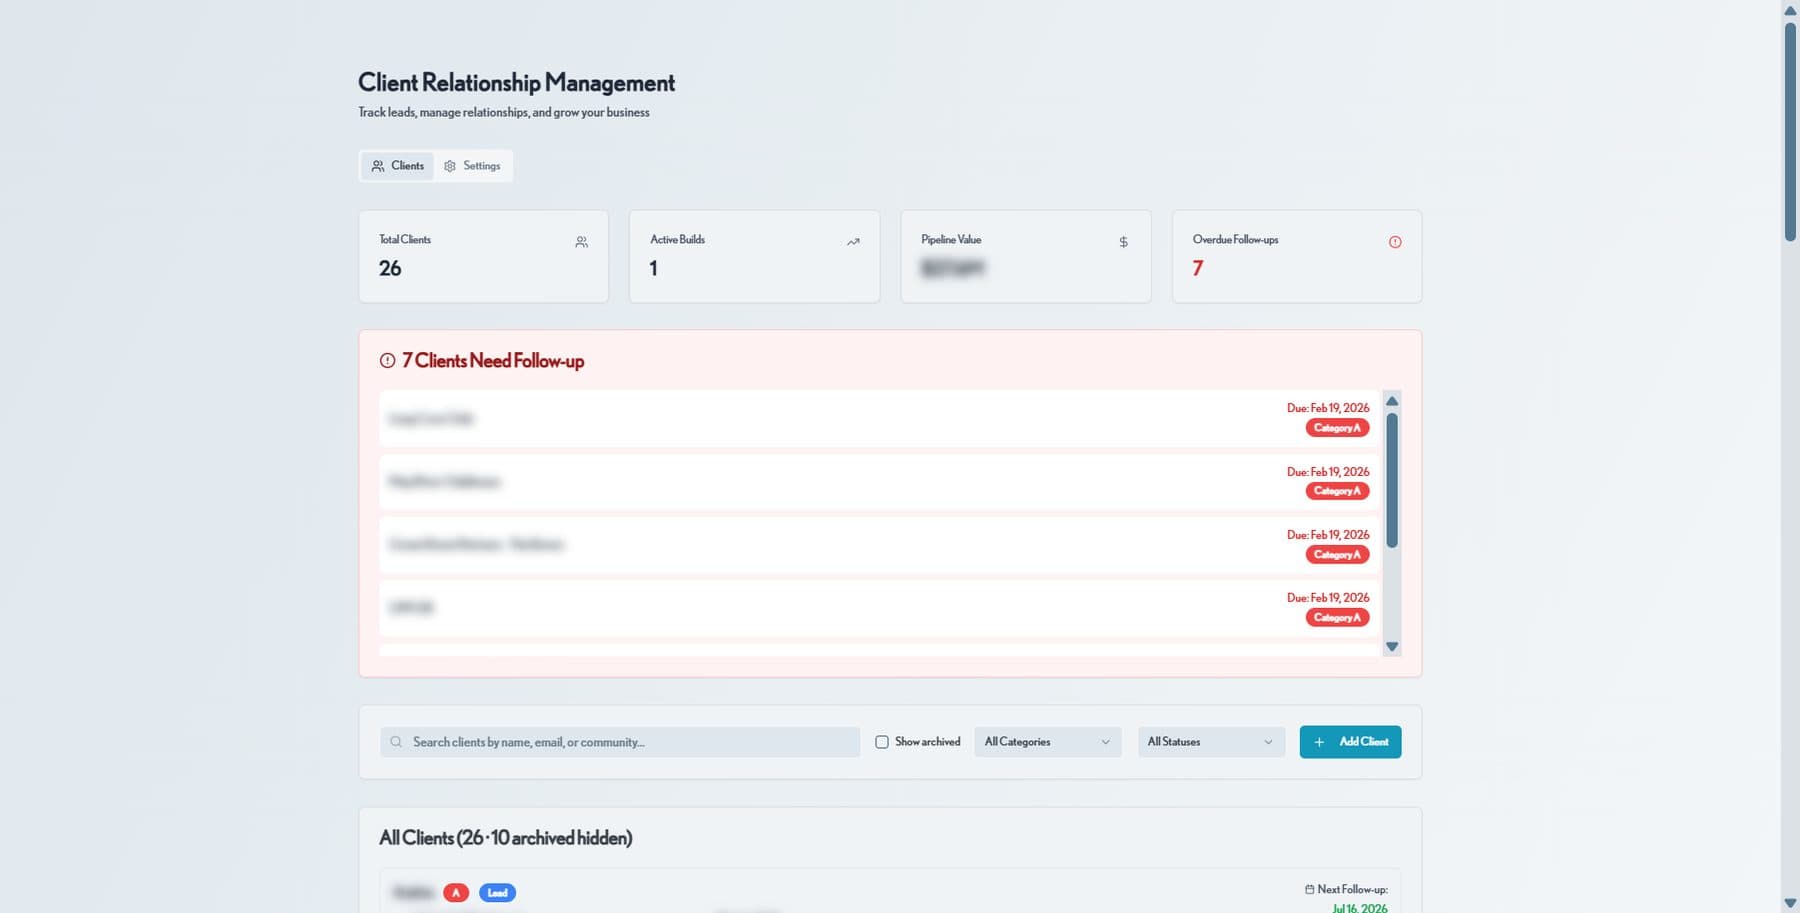Click the page scrollbar up arrow
The height and width of the screenshot is (913, 1800).
coord(1790,10)
